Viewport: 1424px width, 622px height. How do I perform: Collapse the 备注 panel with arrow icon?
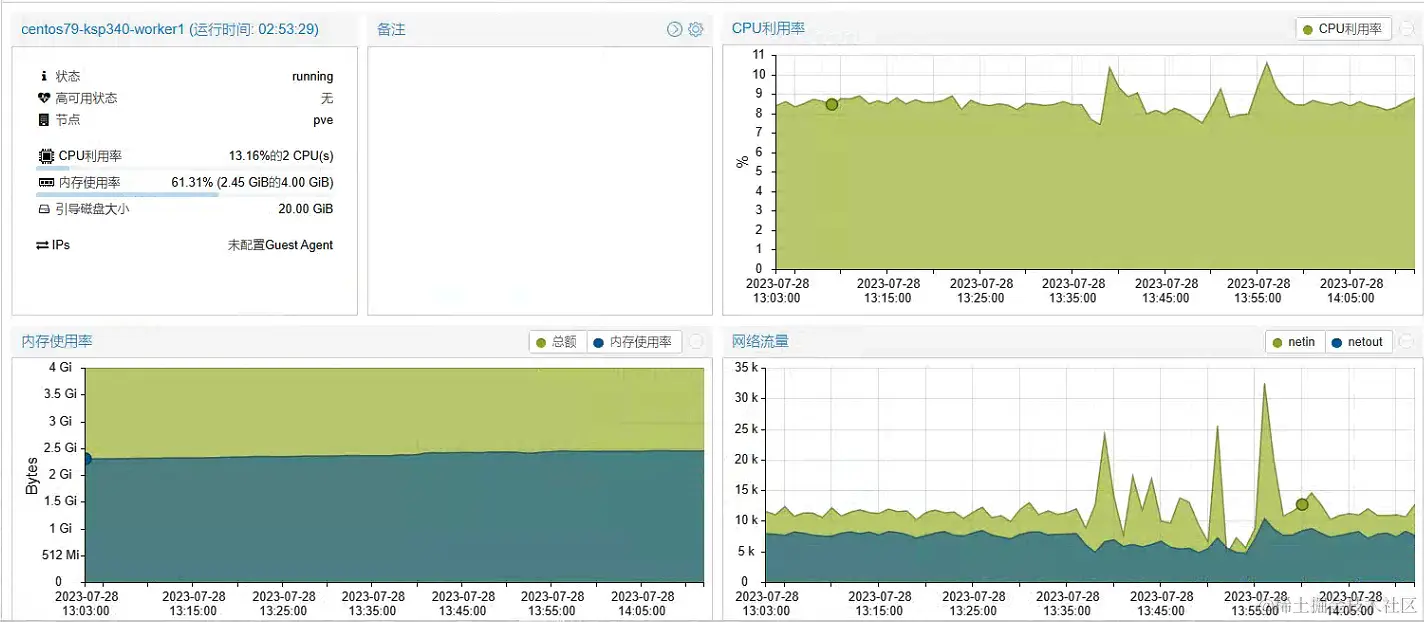pyautogui.click(x=674, y=30)
